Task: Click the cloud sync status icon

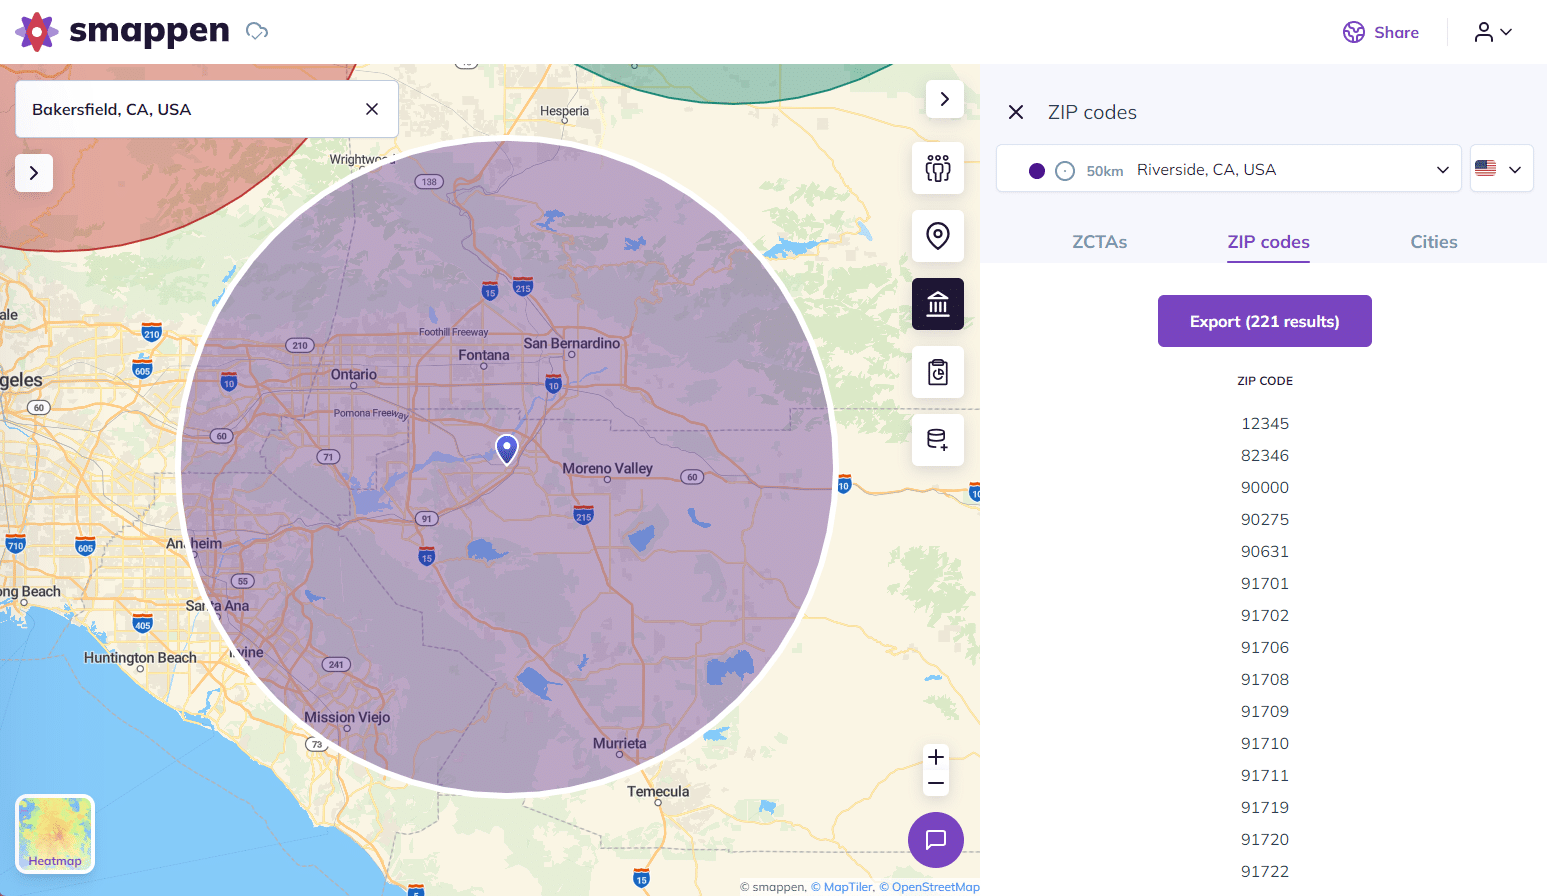Action: 257,31
